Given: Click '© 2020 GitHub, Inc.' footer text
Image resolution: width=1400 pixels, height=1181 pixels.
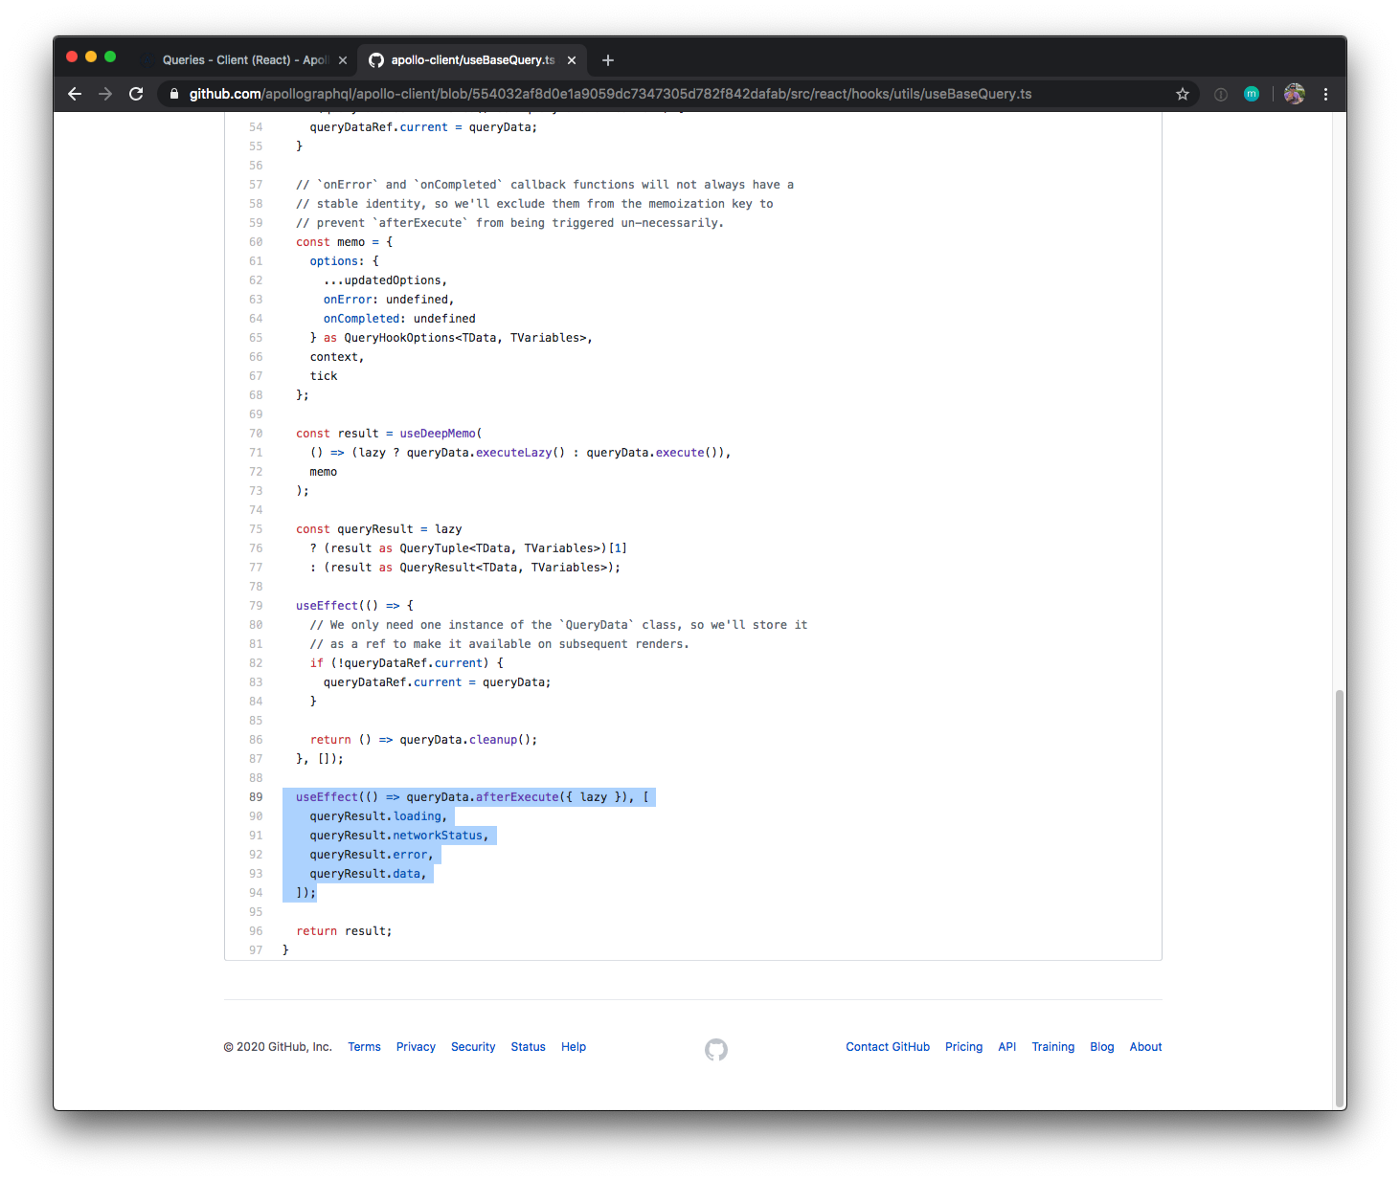Looking at the screenshot, I should point(277,1047).
